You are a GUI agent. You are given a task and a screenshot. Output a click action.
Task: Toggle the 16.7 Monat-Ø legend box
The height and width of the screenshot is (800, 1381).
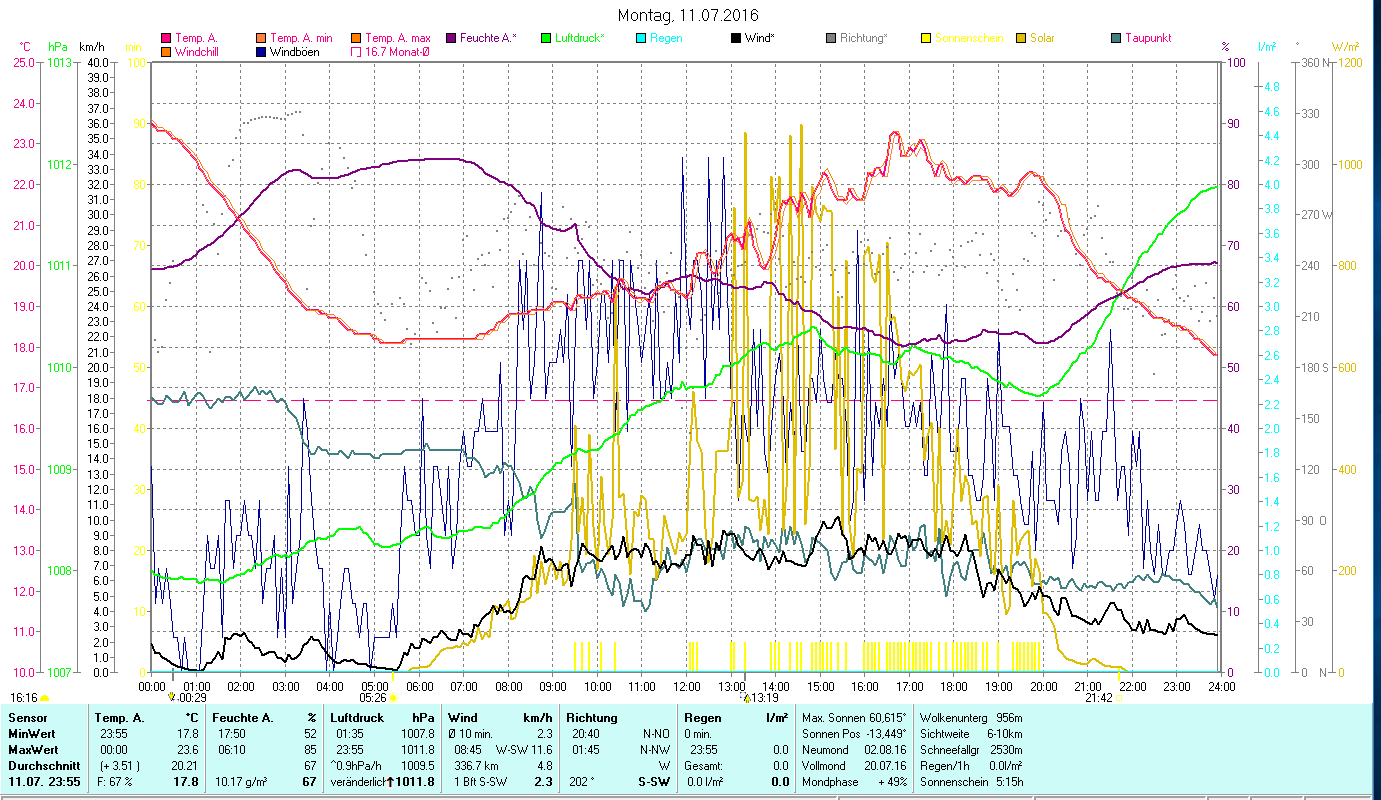click(356, 52)
